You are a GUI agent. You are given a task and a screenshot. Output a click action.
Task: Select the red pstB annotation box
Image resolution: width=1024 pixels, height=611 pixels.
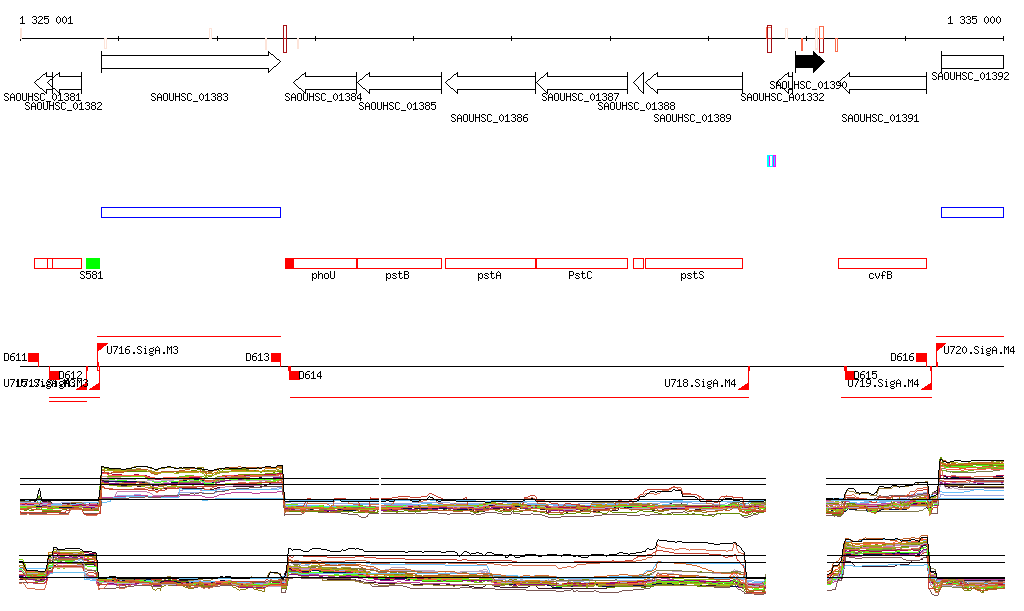399,264
